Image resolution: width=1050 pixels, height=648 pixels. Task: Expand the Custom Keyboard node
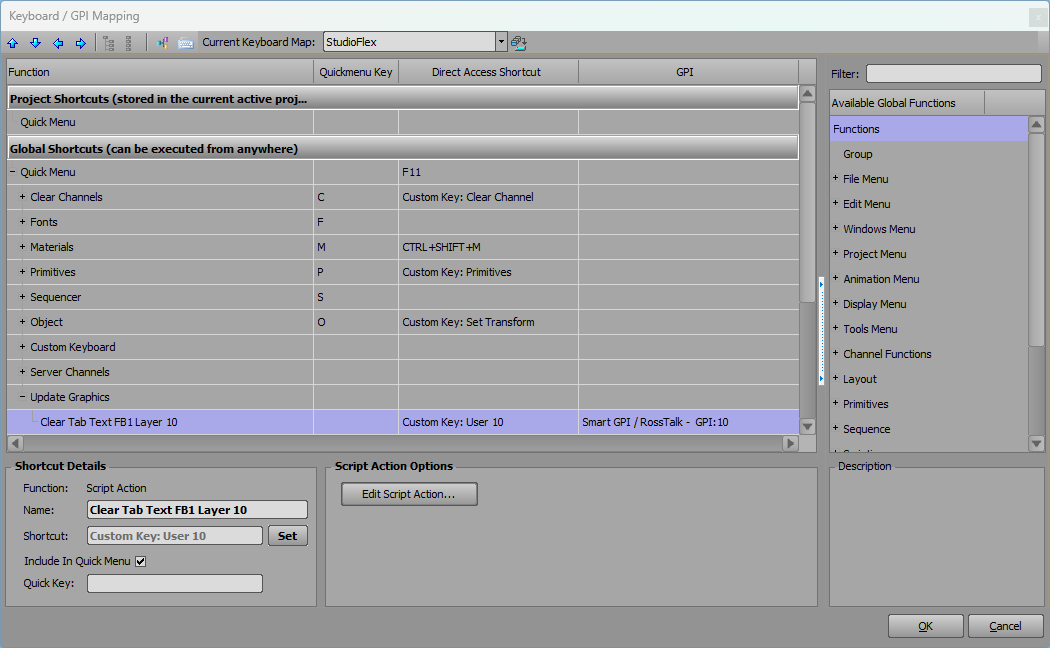point(22,347)
